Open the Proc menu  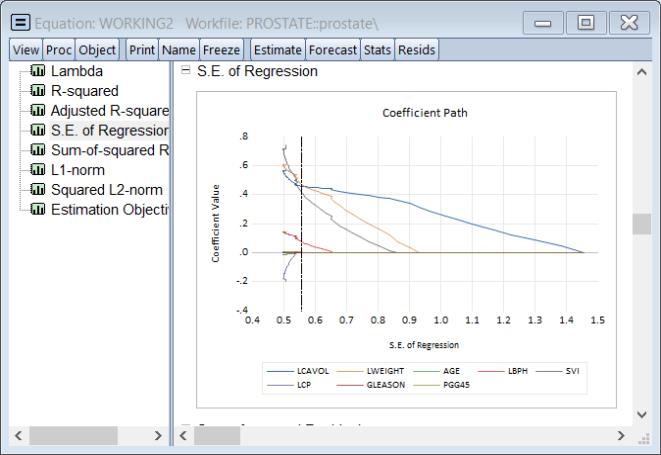point(59,49)
